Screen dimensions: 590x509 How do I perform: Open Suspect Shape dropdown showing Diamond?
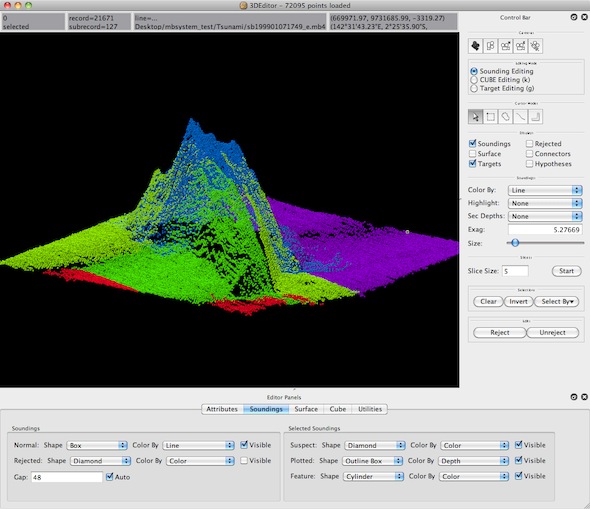[x=375, y=445]
